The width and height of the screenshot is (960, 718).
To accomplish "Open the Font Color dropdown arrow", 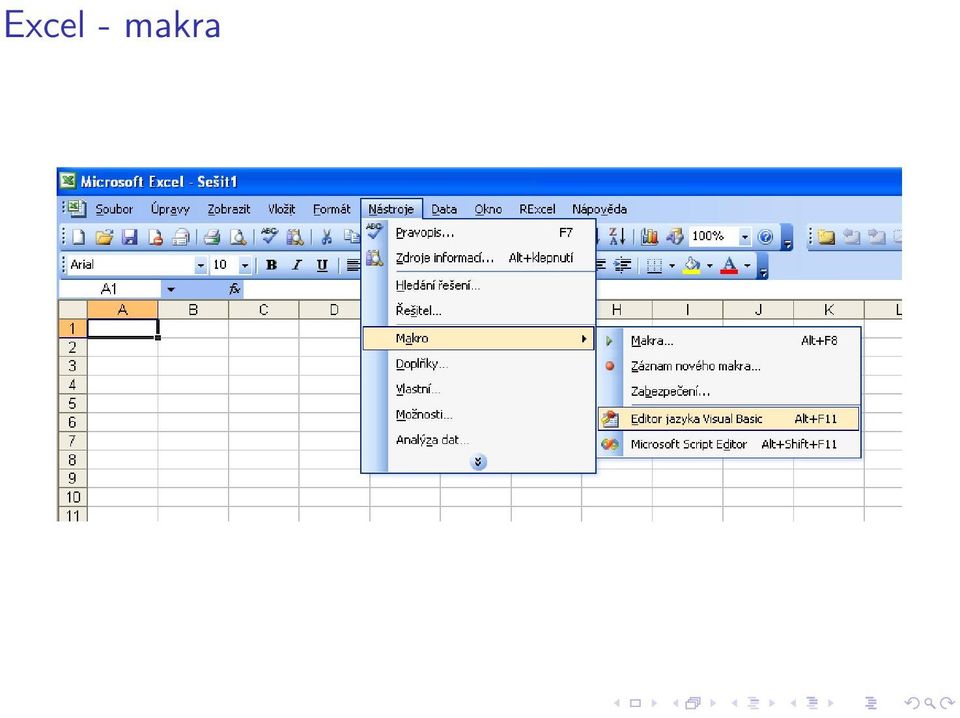I will point(747,266).
